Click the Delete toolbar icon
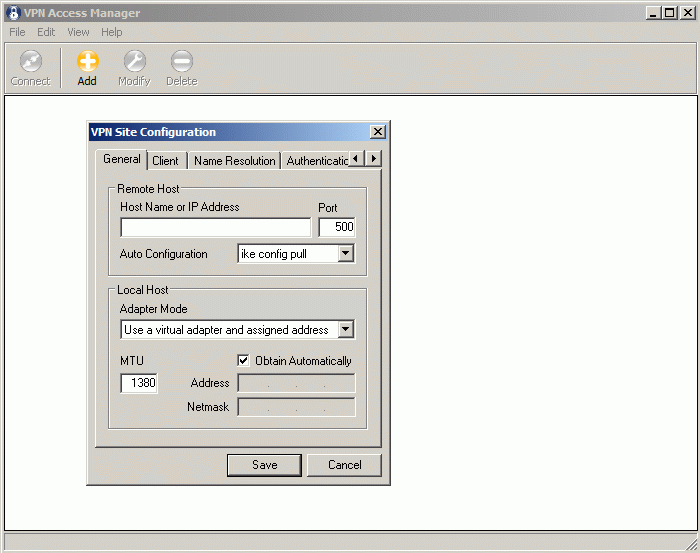This screenshot has height=553, width=700. [x=182, y=61]
